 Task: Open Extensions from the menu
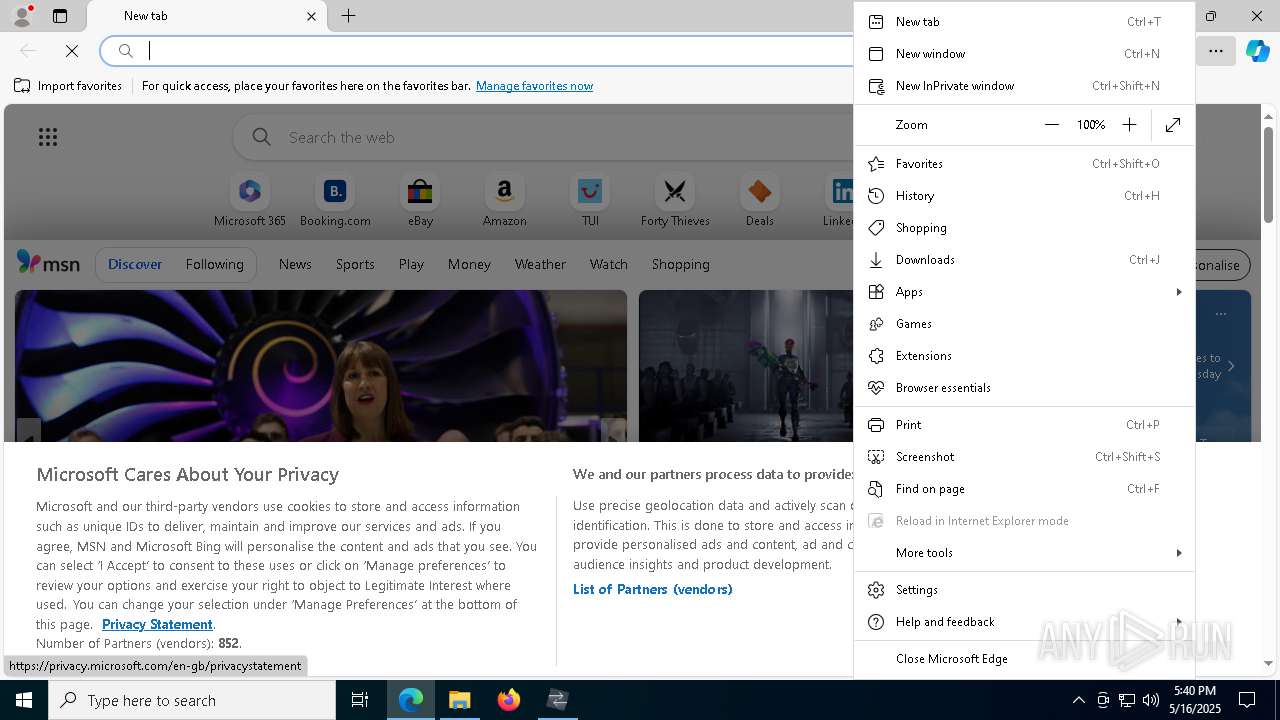[x=1024, y=356]
